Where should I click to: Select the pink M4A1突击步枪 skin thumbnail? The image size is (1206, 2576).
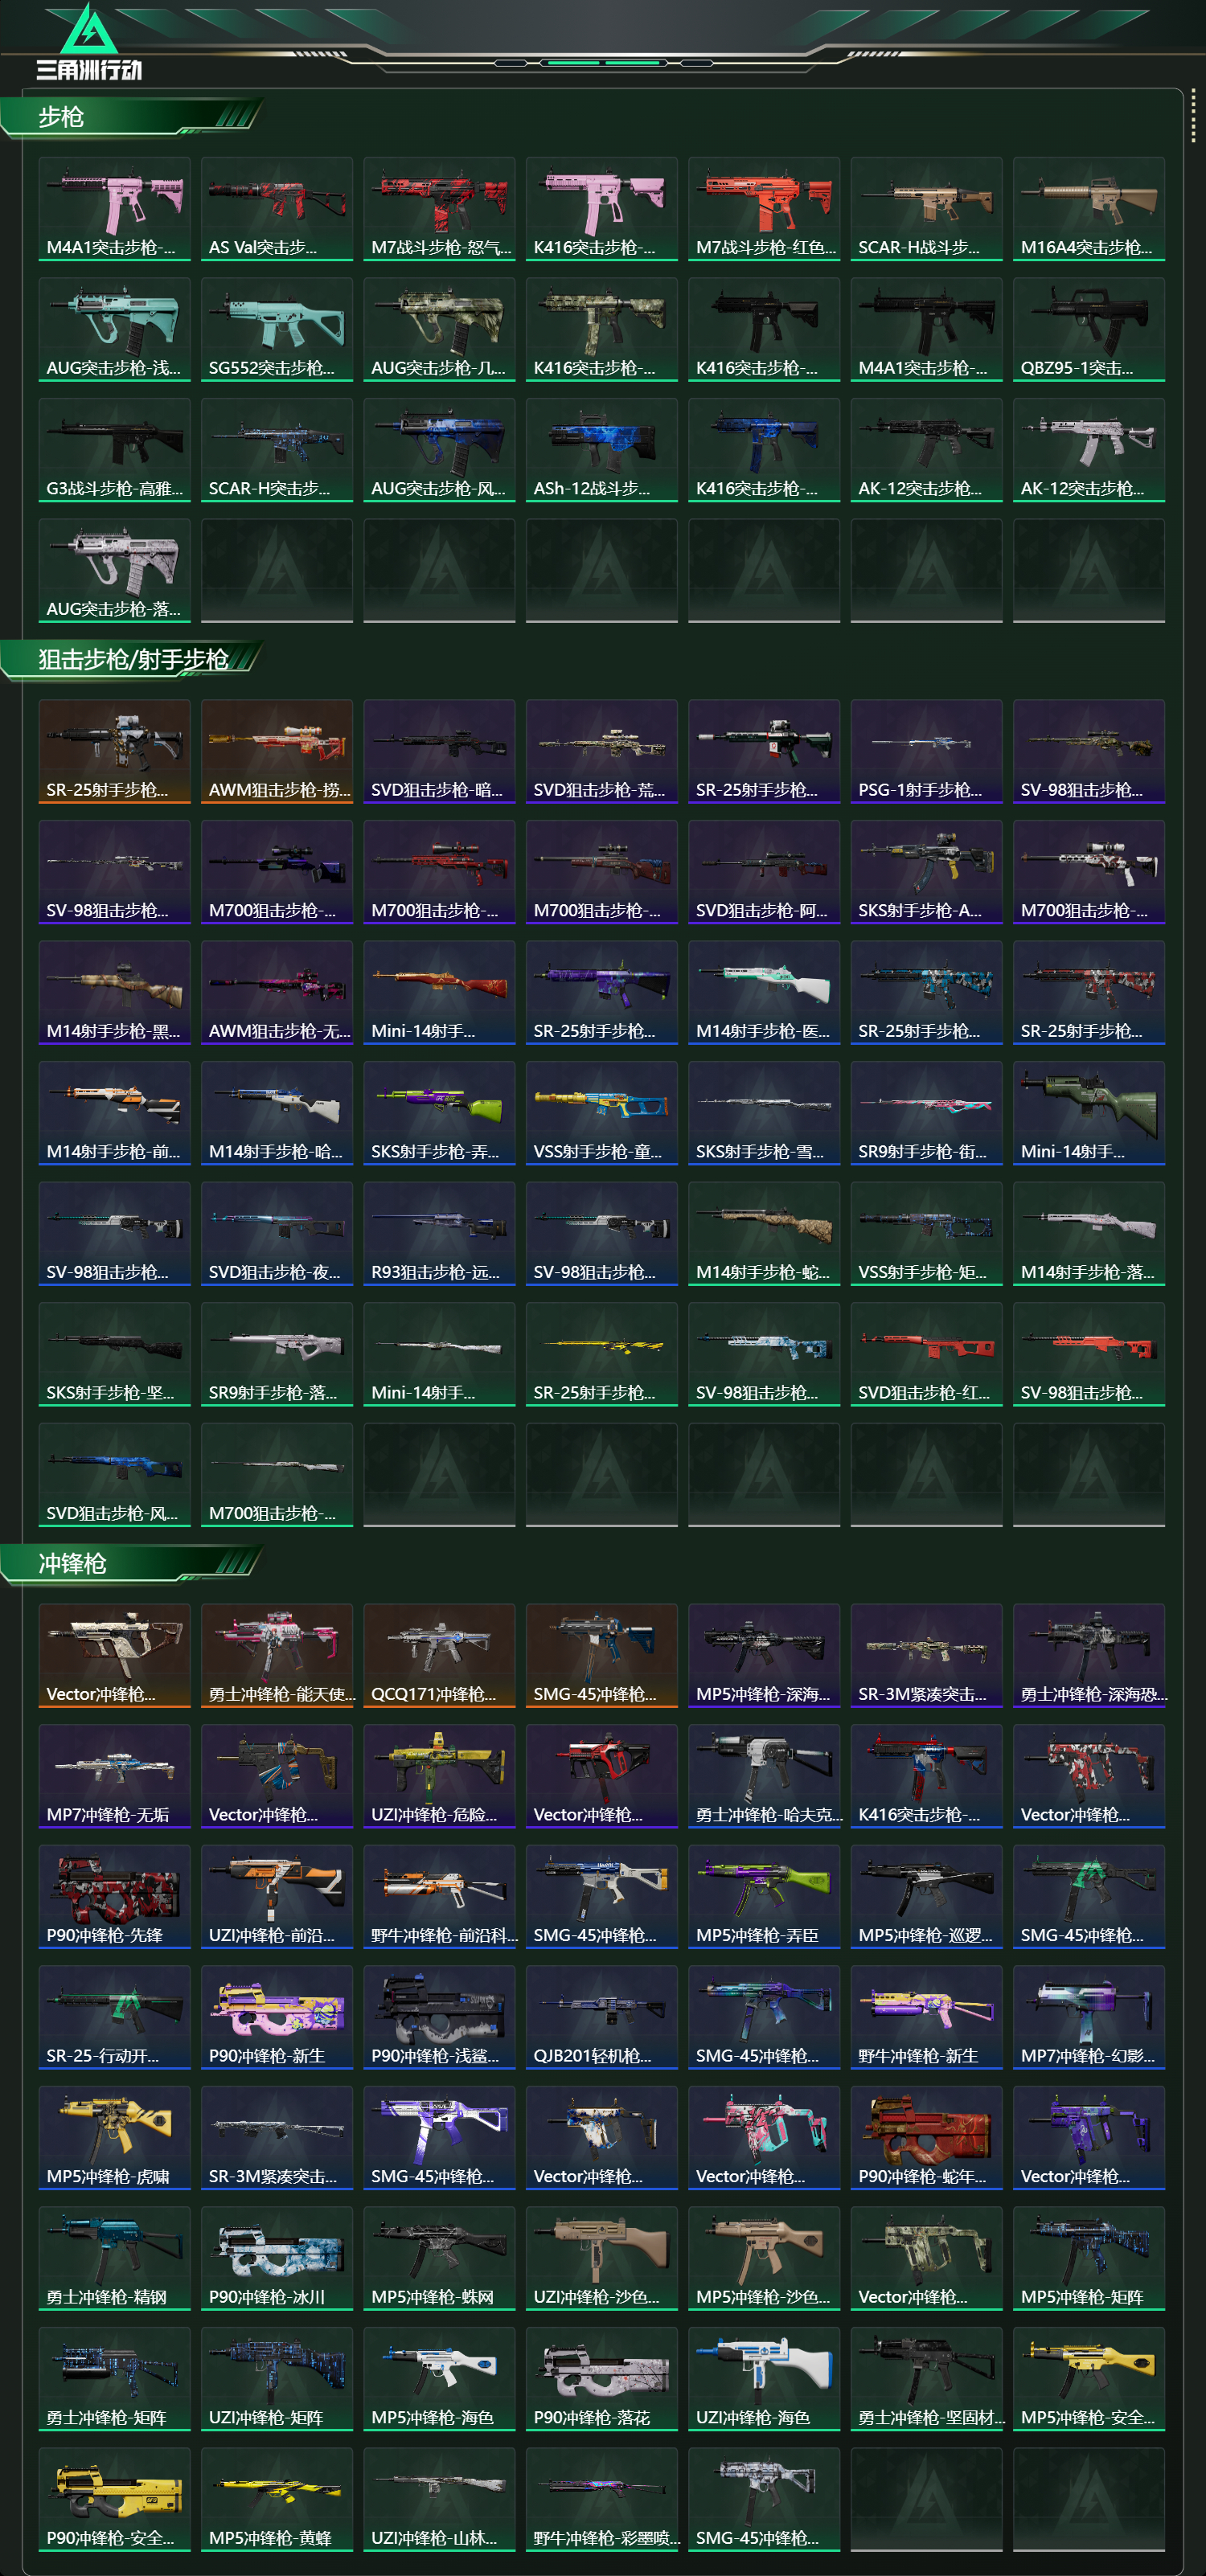[114, 208]
